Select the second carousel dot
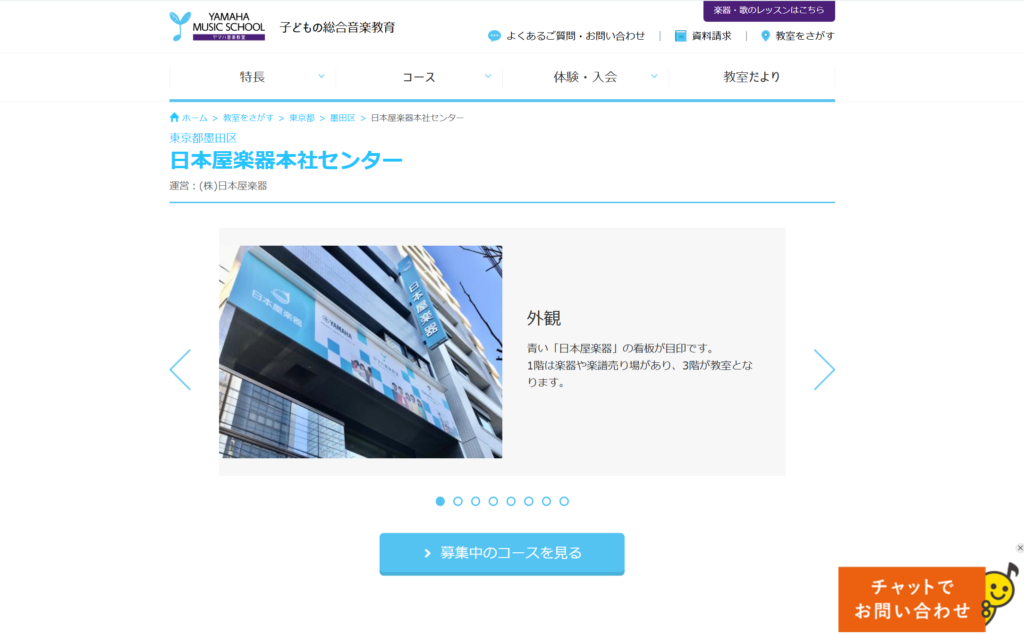 (458, 501)
